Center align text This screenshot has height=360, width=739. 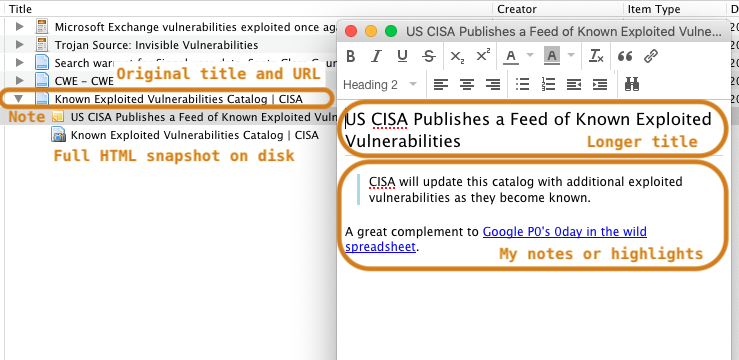(467, 84)
